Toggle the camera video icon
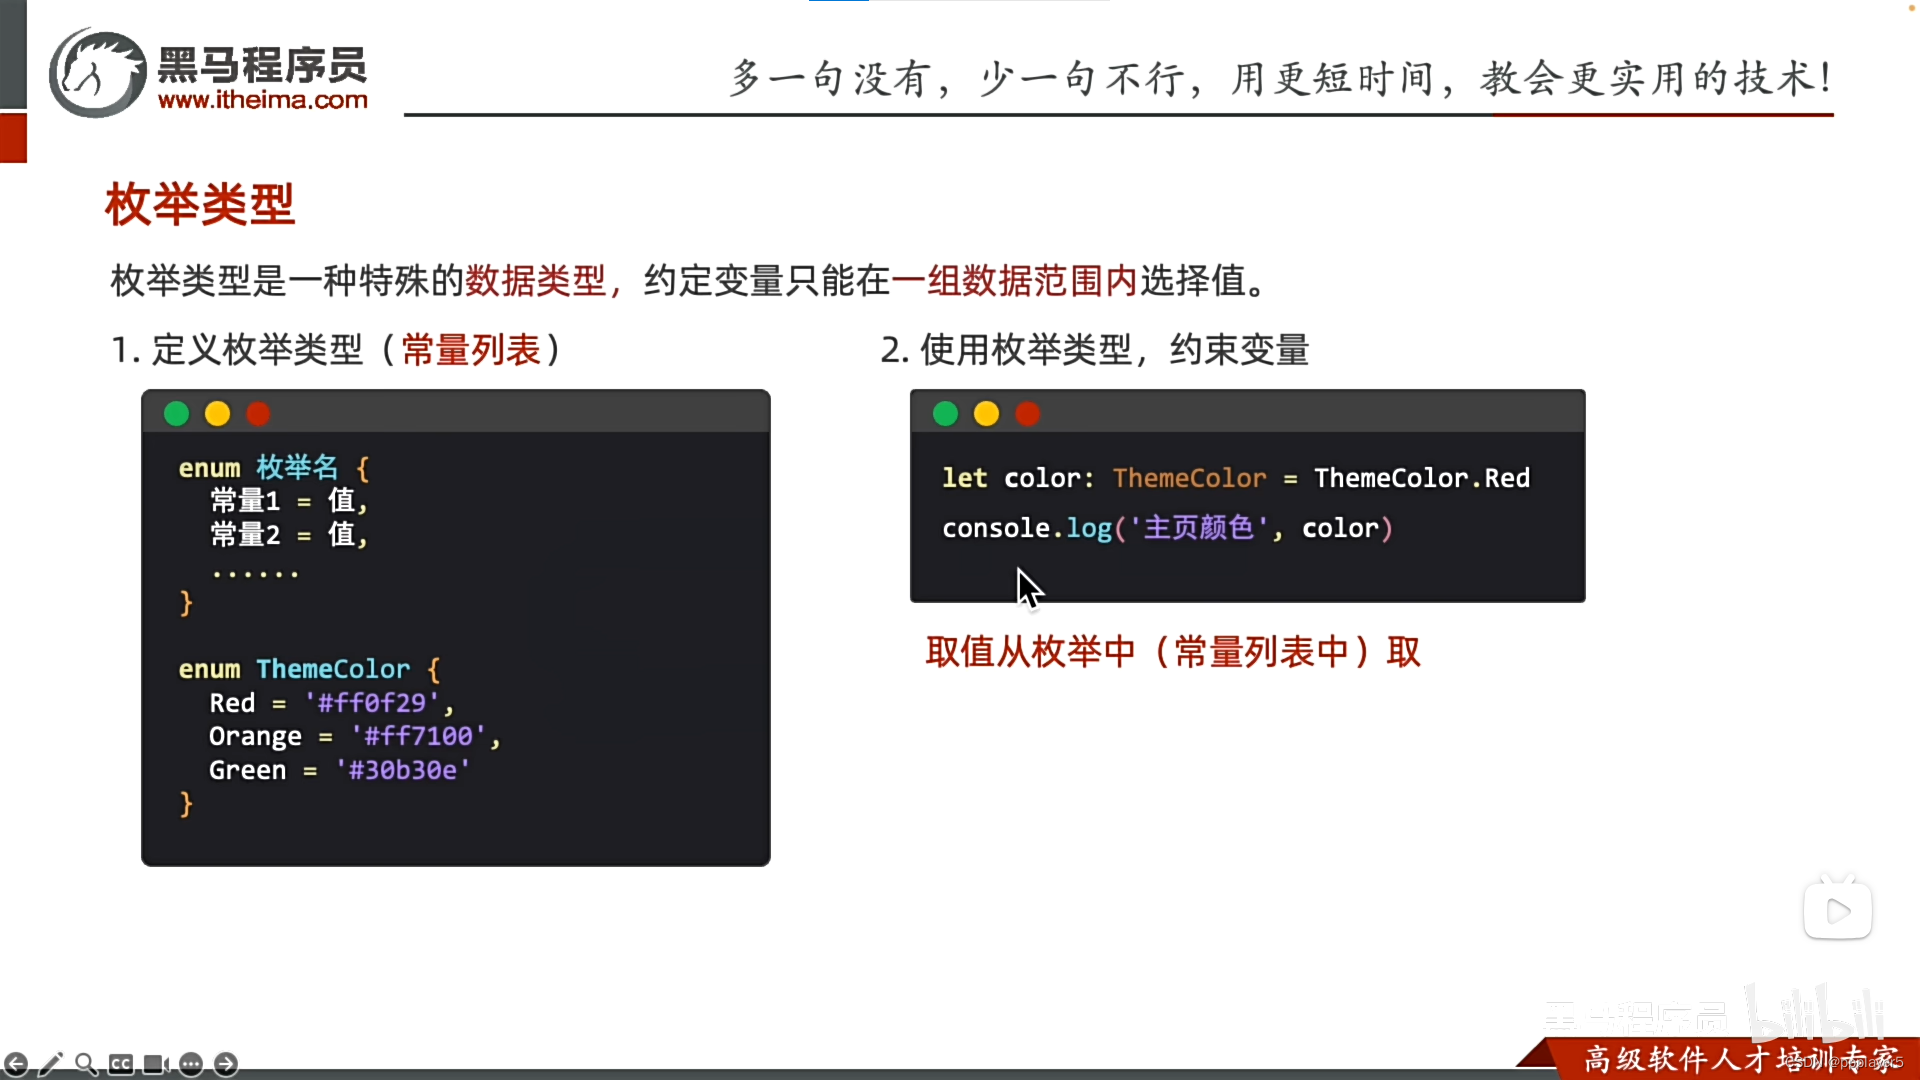Viewport: 1920px width, 1080px height. point(156,1064)
